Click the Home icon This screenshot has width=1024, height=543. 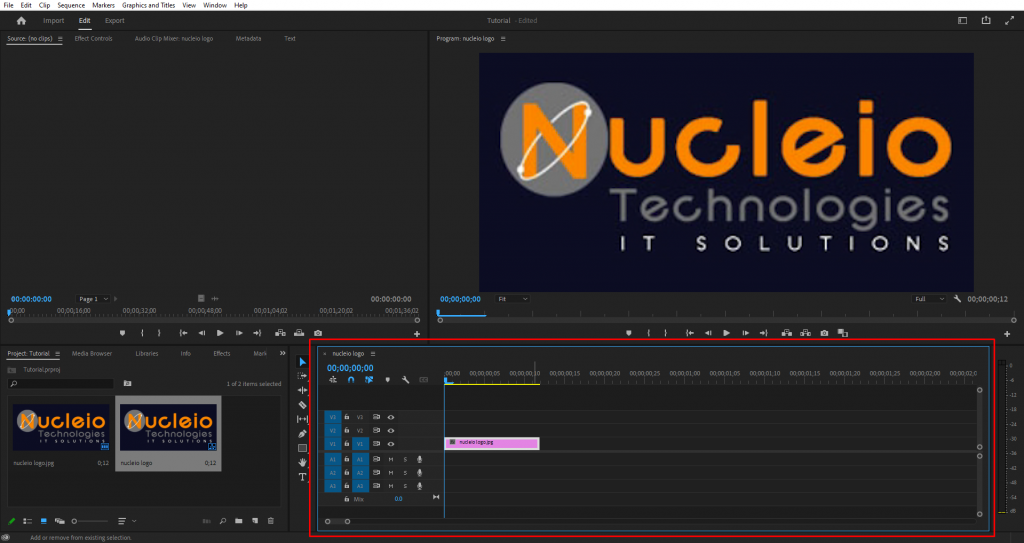tap(21, 21)
